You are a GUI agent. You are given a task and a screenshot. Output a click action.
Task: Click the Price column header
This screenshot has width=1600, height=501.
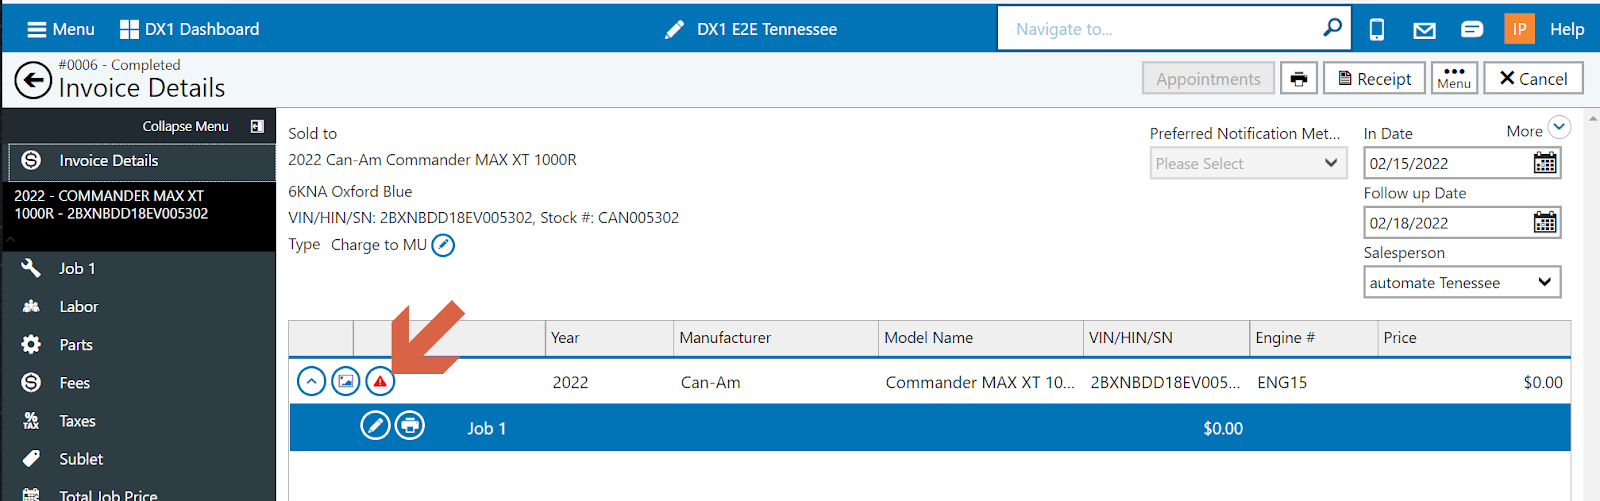[x=1474, y=338]
